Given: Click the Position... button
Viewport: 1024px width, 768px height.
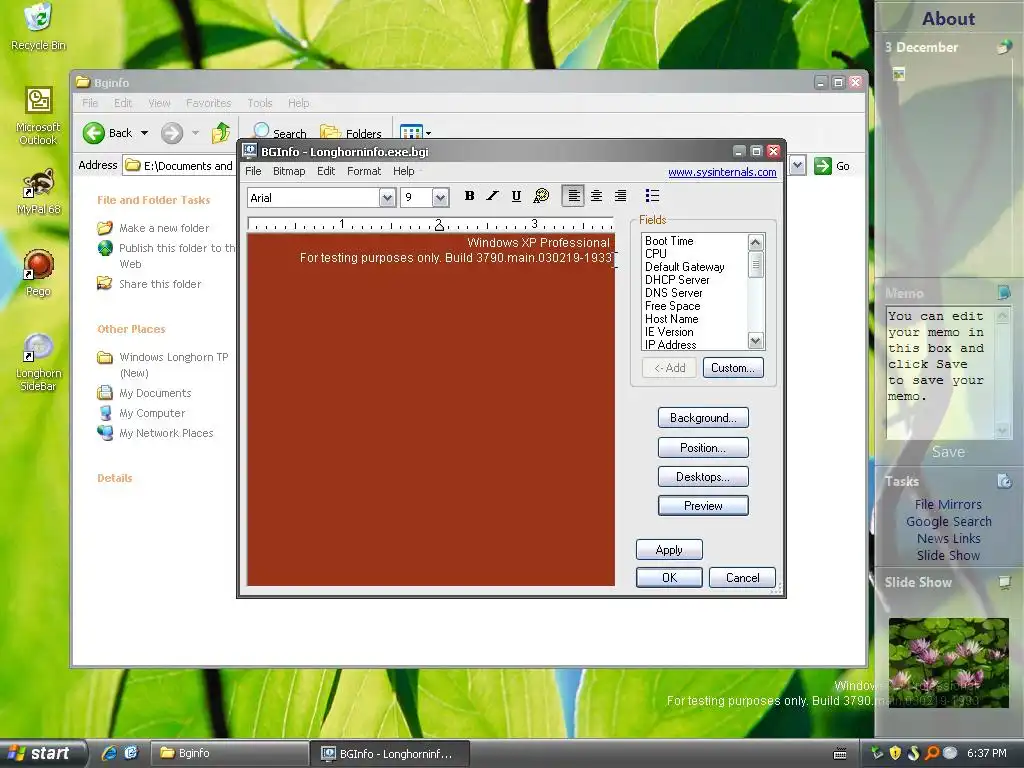Looking at the screenshot, I should tap(703, 448).
